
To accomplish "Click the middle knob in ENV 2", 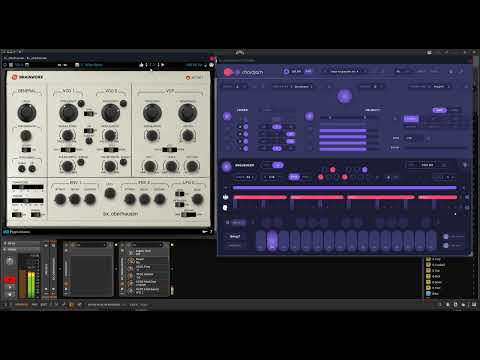I will coord(145,199).
